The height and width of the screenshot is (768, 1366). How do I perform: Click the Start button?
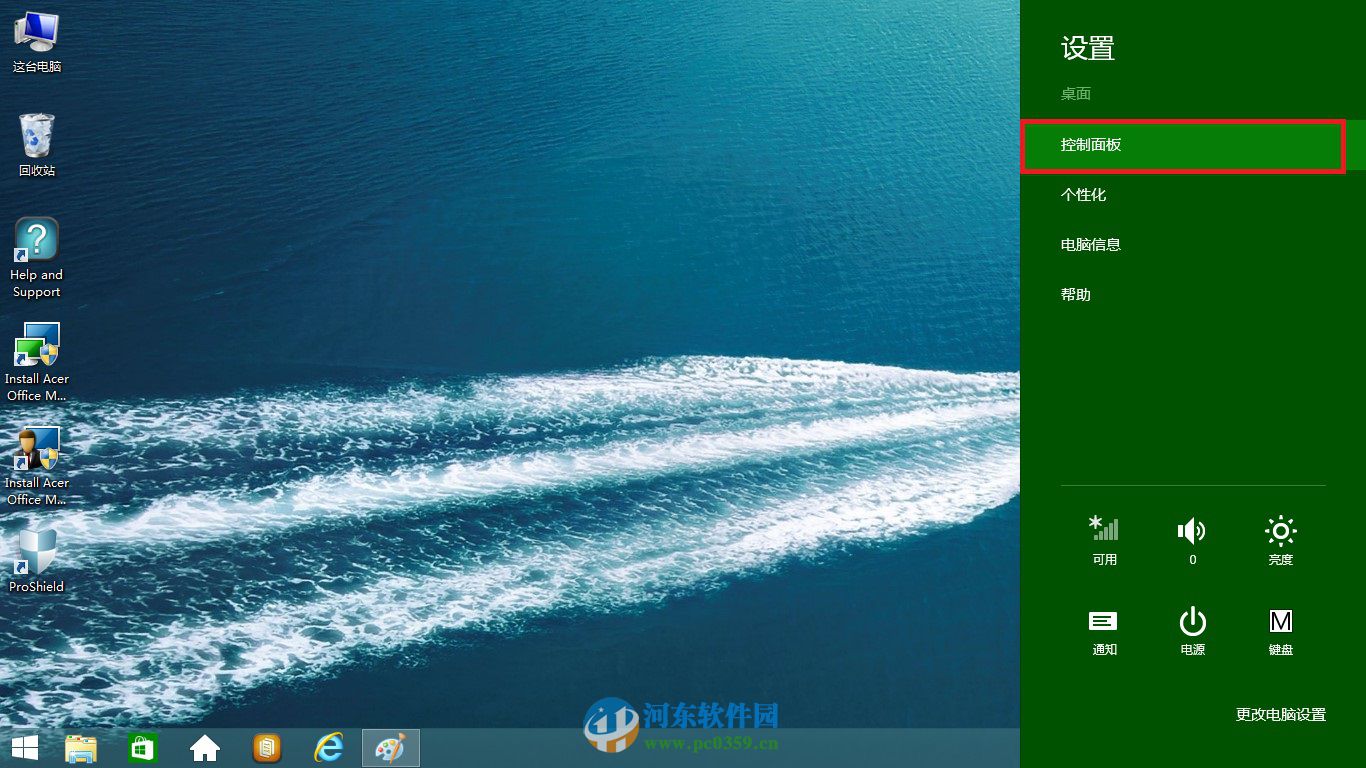click(24, 747)
